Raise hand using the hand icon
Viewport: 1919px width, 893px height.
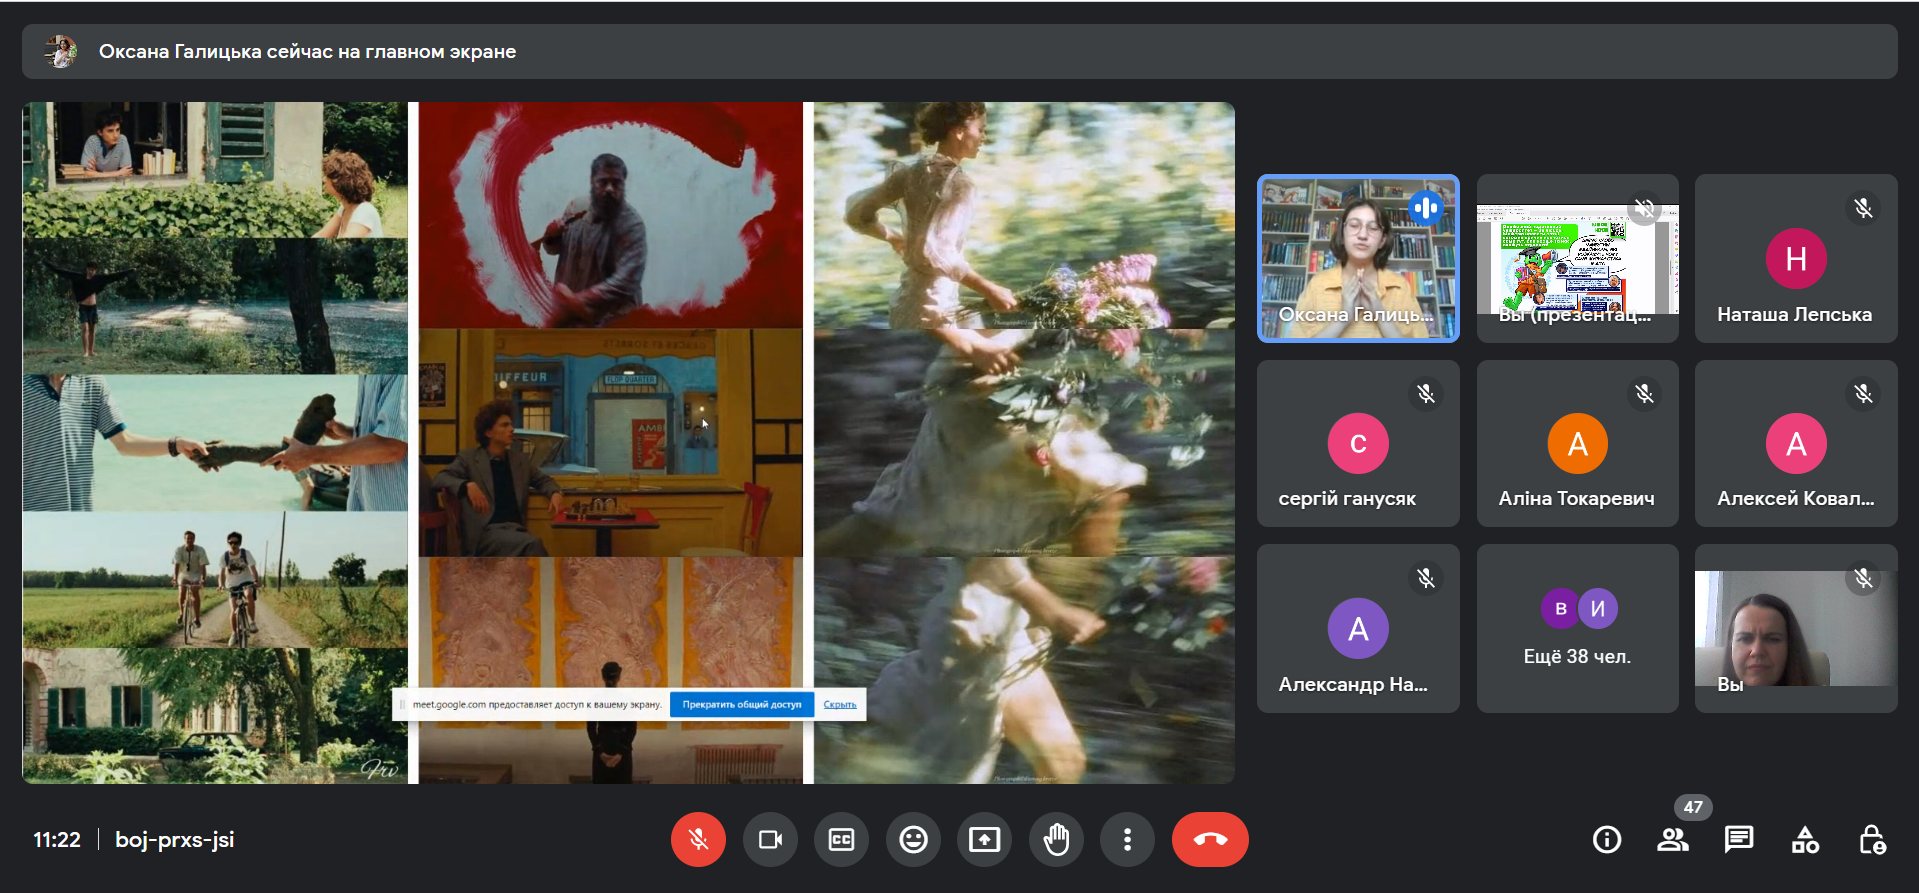click(x=1056, y=839)
